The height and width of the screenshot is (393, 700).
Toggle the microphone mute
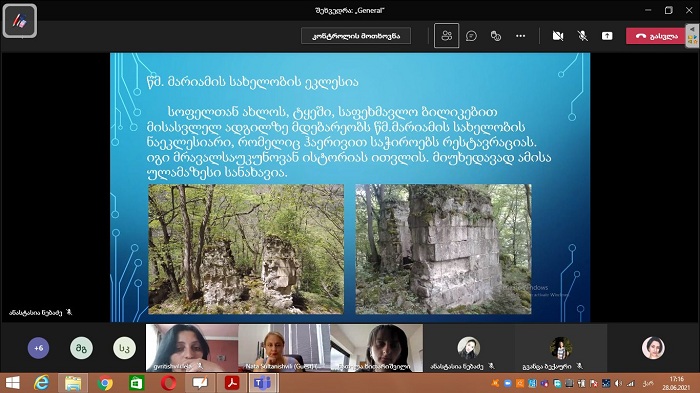pyautogui.click(x=582, y=36)
